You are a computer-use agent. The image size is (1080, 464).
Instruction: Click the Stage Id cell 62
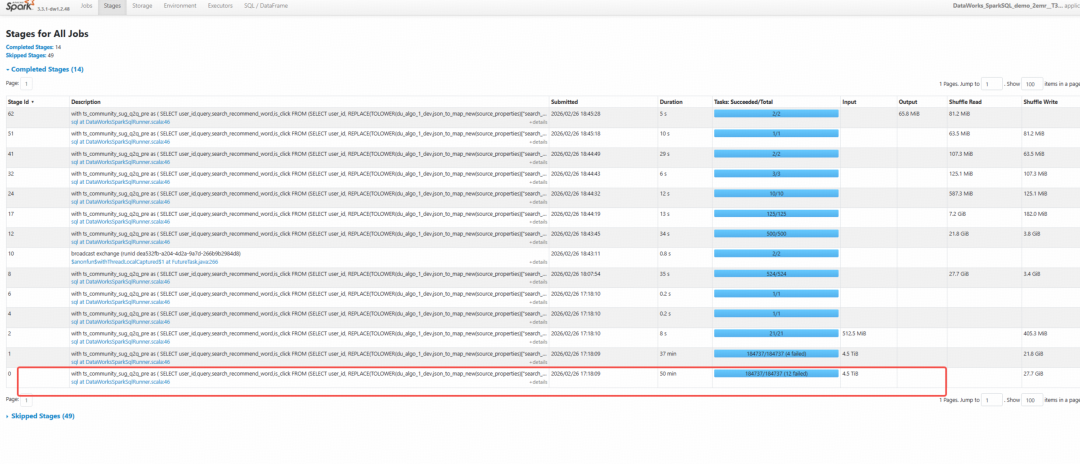click(10, 113)
